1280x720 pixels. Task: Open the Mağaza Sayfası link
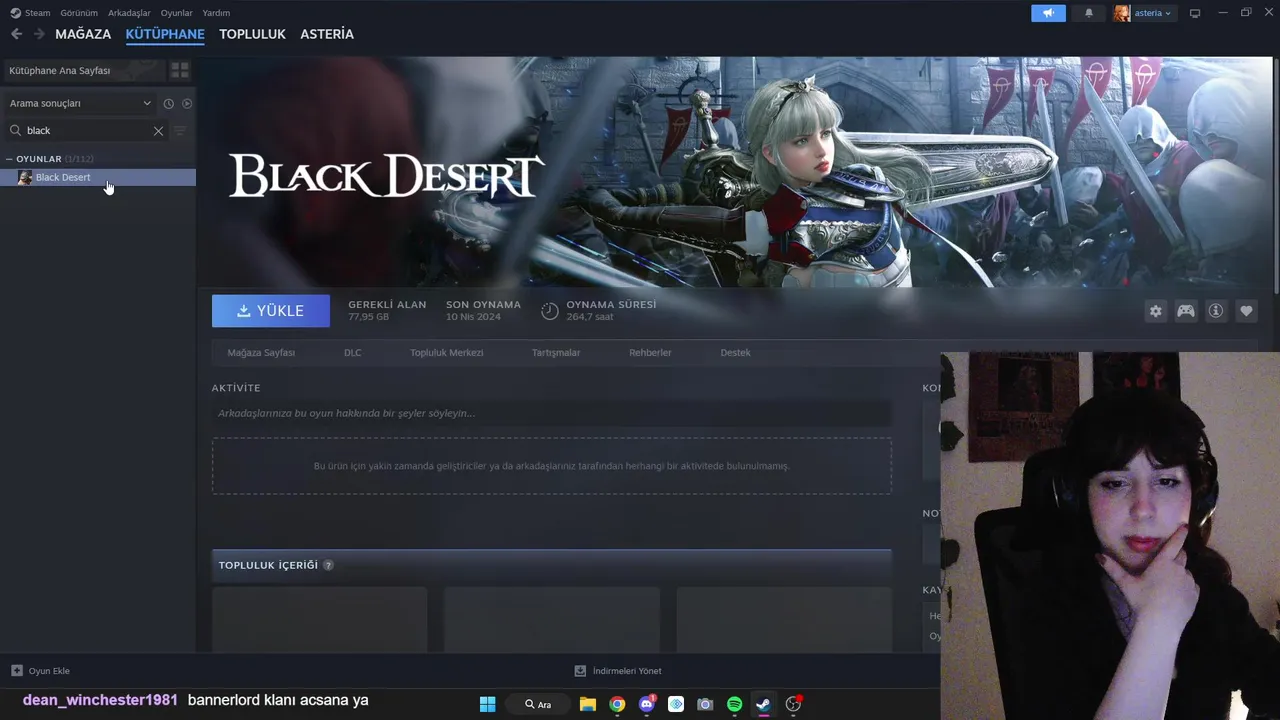(261, 353)
